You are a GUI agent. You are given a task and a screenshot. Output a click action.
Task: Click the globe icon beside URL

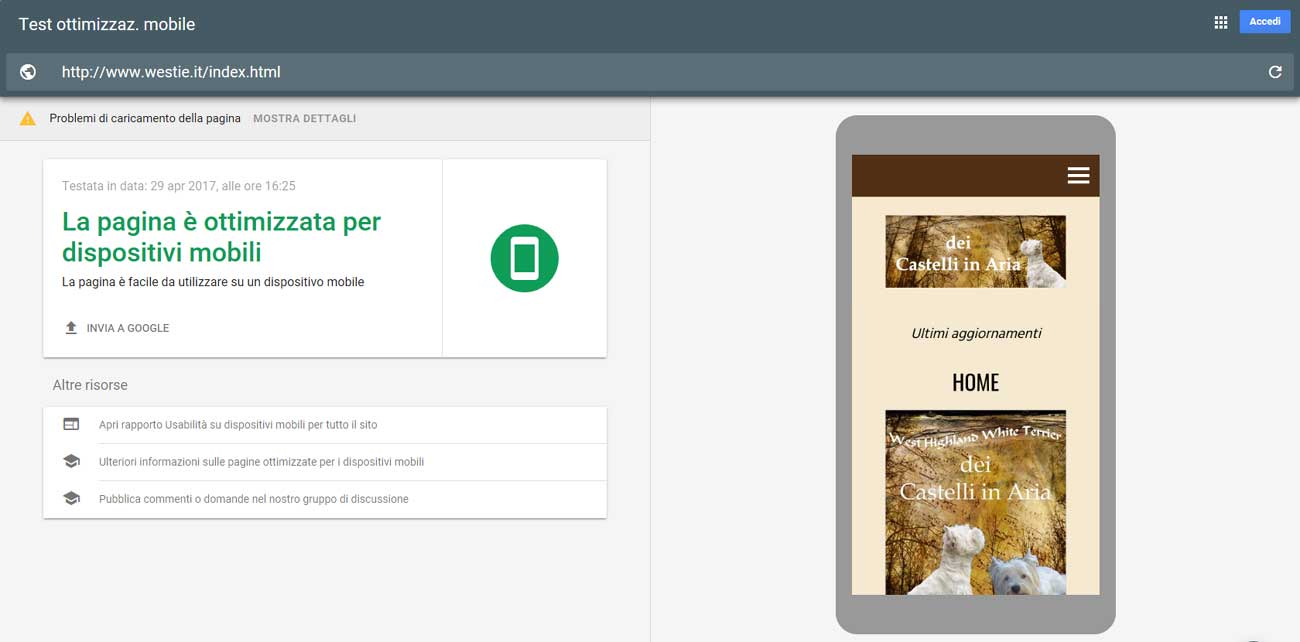(28, 72)
